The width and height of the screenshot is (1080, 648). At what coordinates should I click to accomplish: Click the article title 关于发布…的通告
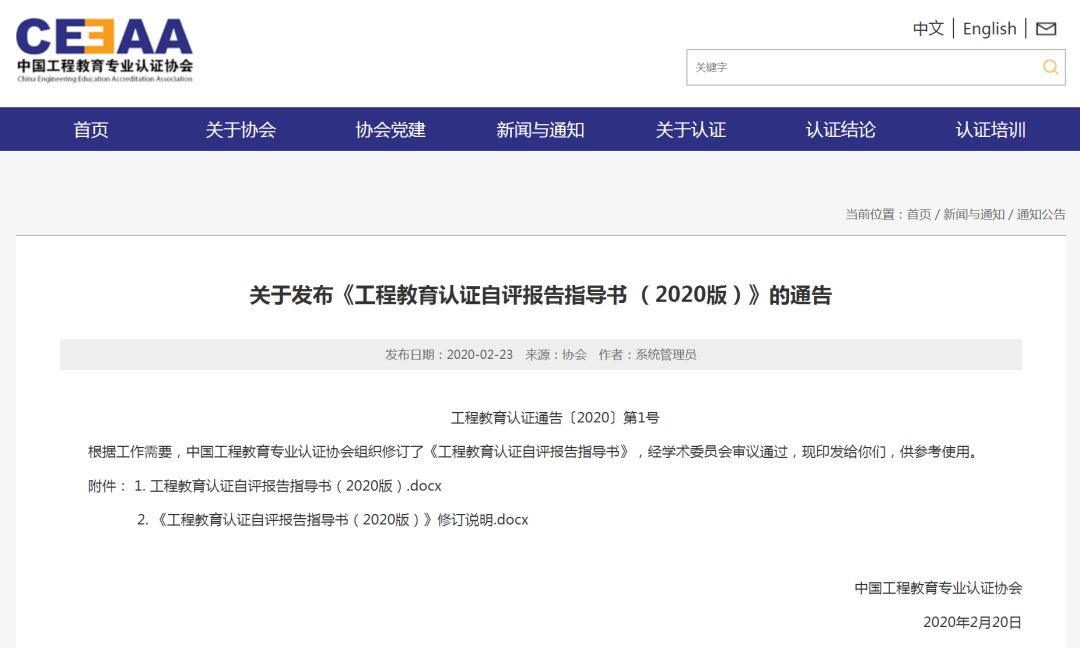(x=541, y=295)
